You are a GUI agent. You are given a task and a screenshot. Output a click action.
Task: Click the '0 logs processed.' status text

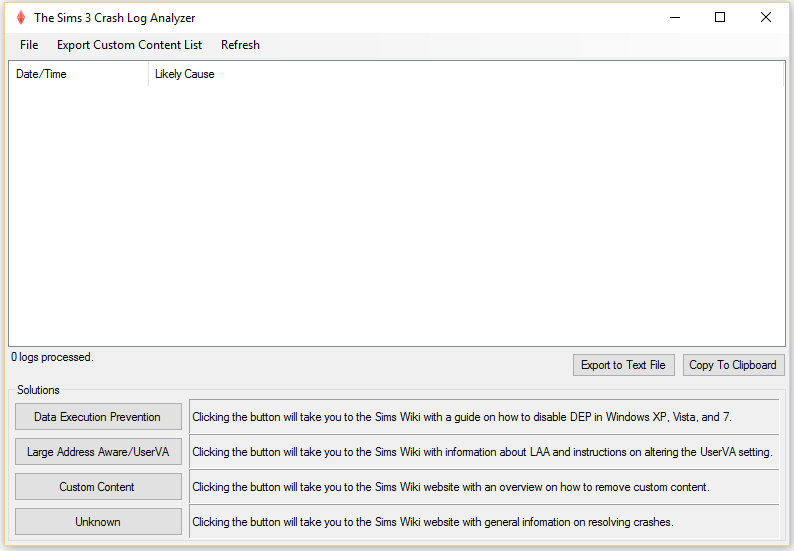point(52,357)
